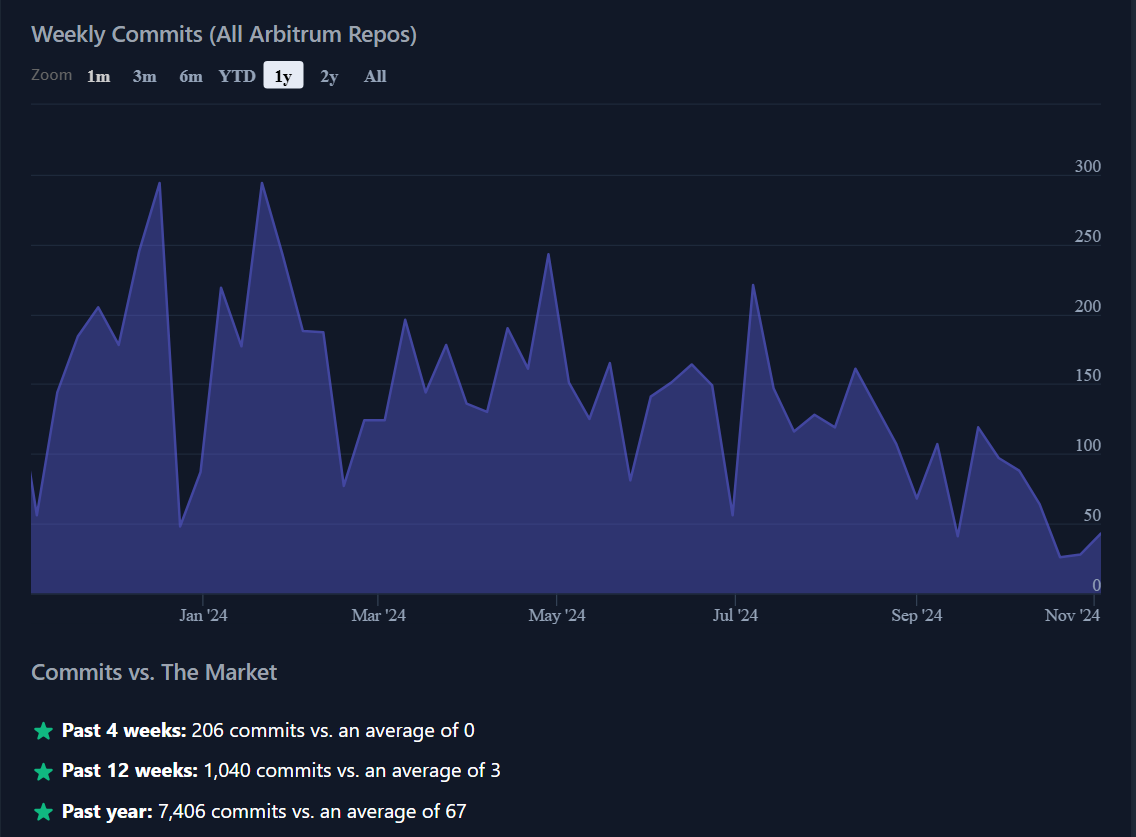
Task: Click the commit spike near May '24
Action: (x=548, y=258)
